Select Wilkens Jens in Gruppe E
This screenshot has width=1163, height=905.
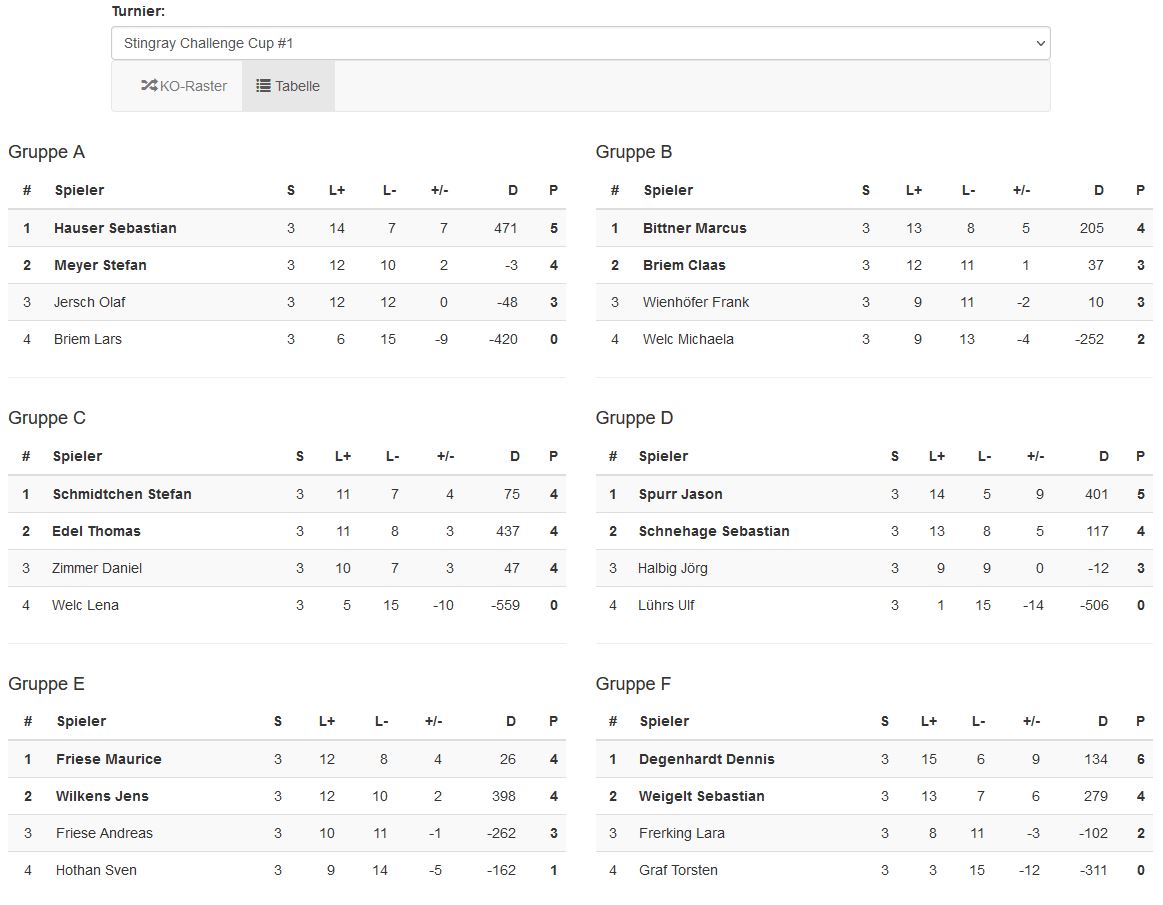(x=102, y=796)
